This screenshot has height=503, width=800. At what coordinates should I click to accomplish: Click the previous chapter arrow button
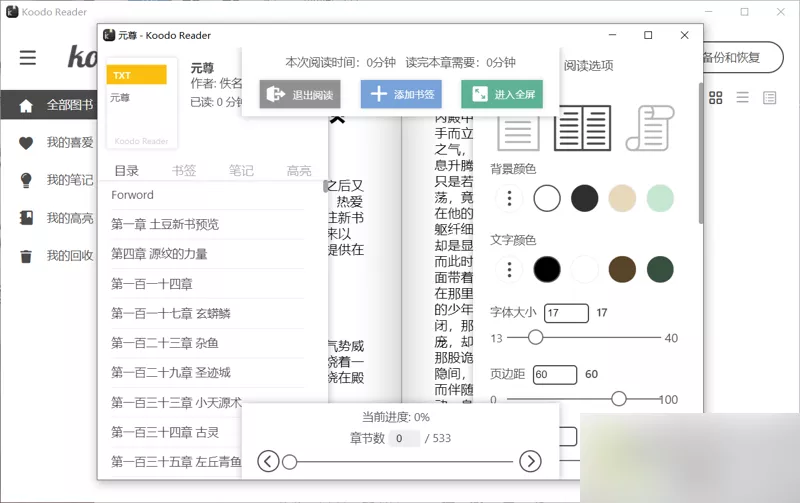(268, 461)
